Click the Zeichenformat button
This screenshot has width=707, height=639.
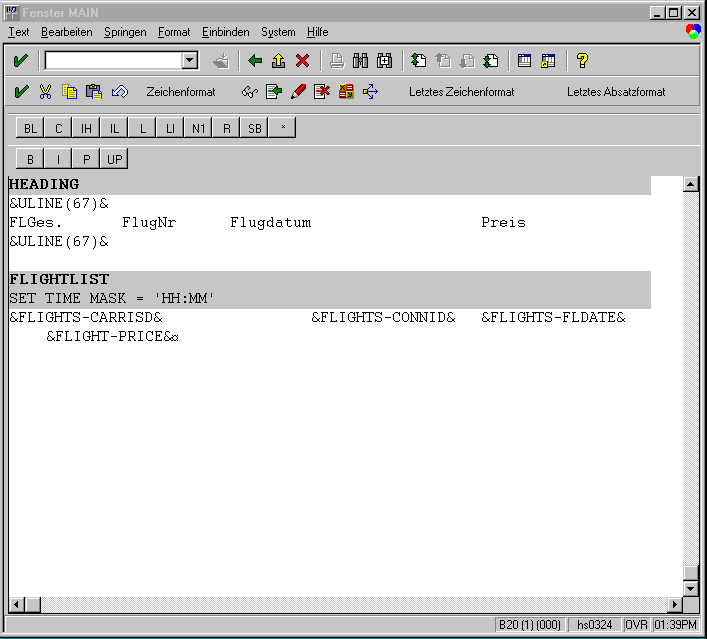(180, 92)
